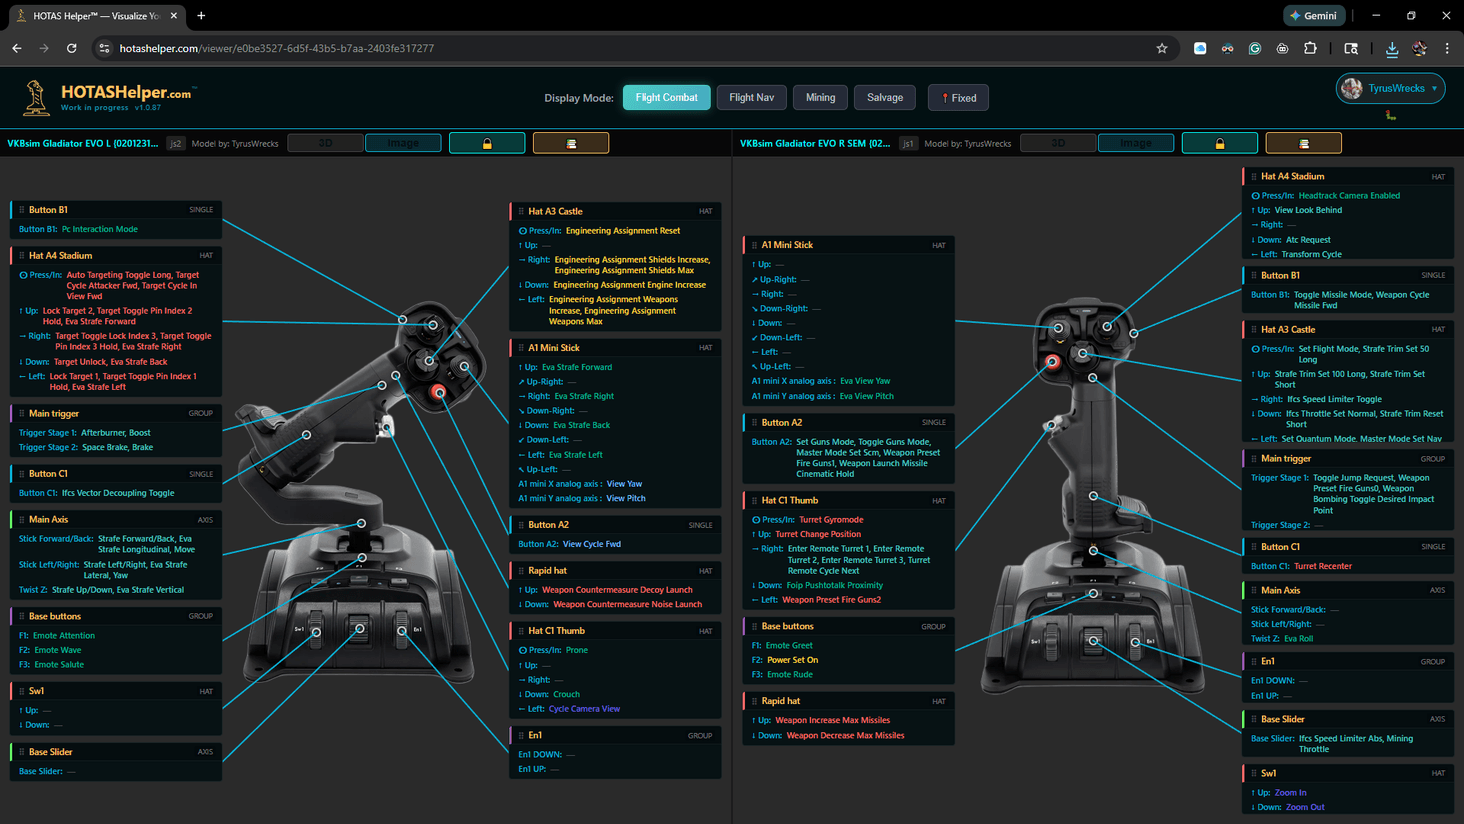The width and height of the screenshot is (1464, 824).
Task: Toggle the Fixed display option
Action: point(957,97)
